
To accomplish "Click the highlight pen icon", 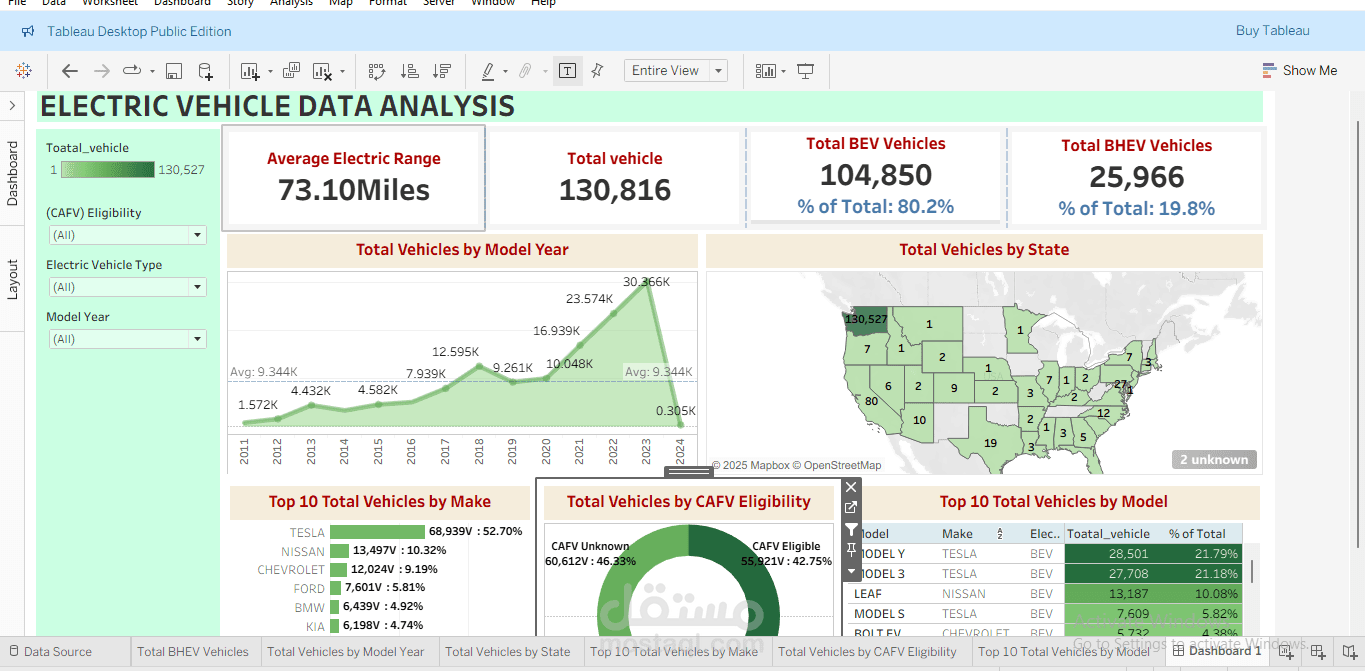I will pyautogui.click(x=488, y=71).
